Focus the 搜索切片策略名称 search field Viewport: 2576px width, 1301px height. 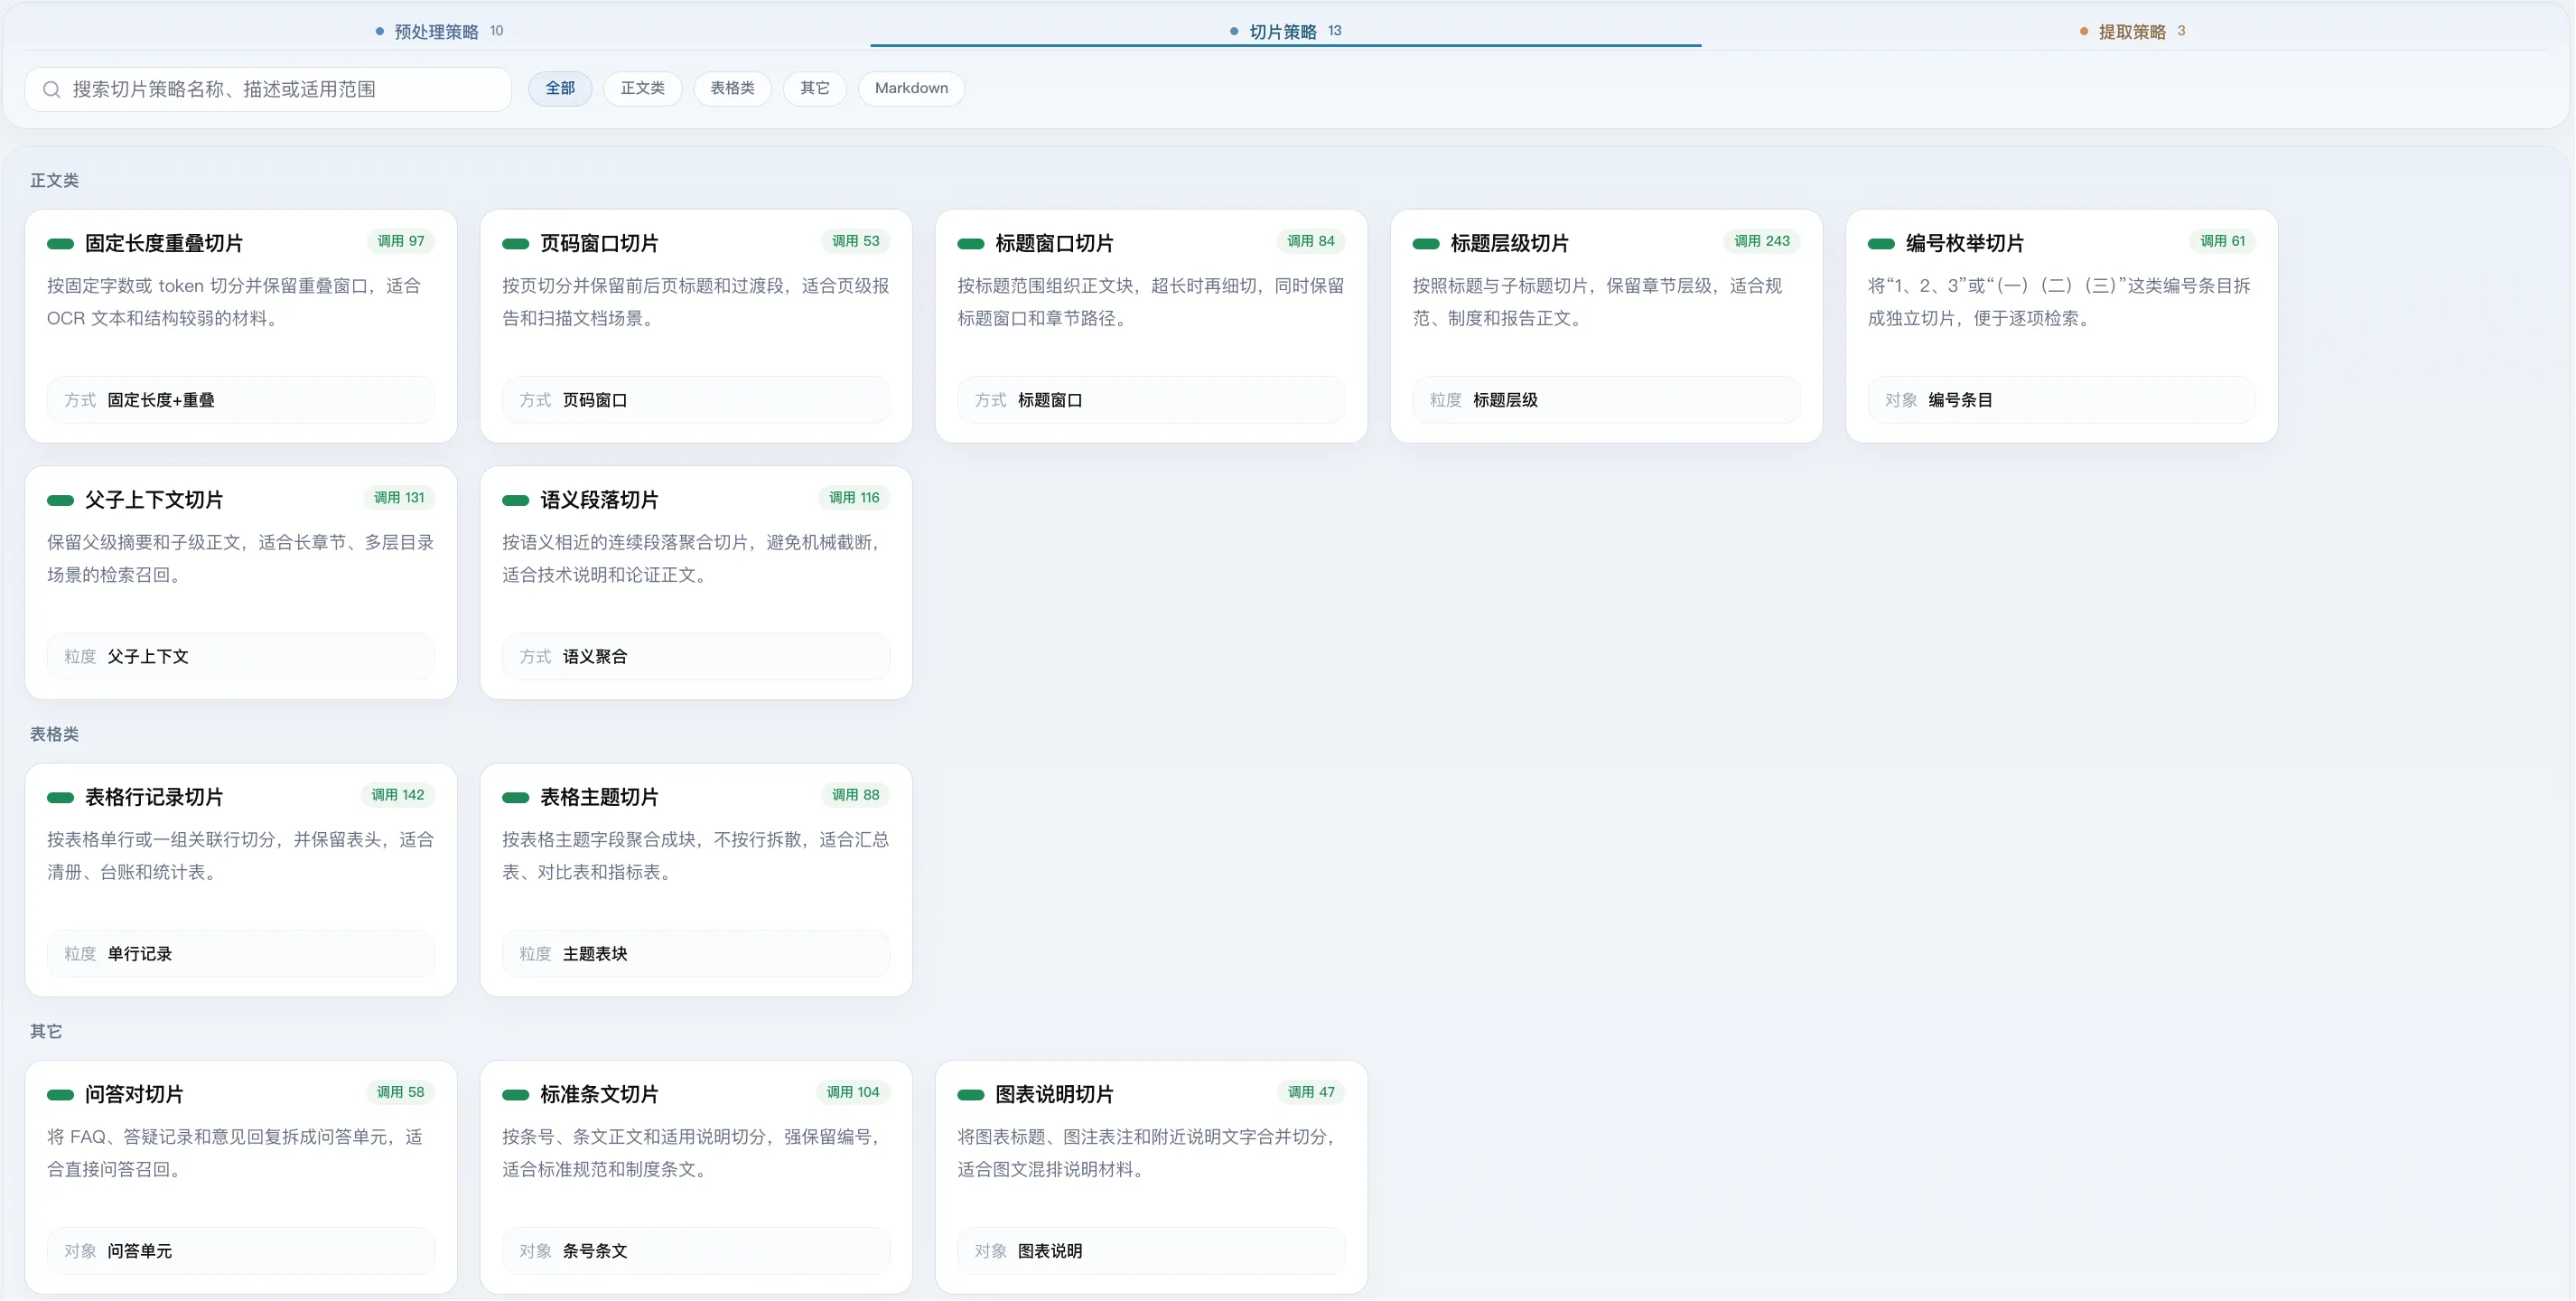pos(268,89)
